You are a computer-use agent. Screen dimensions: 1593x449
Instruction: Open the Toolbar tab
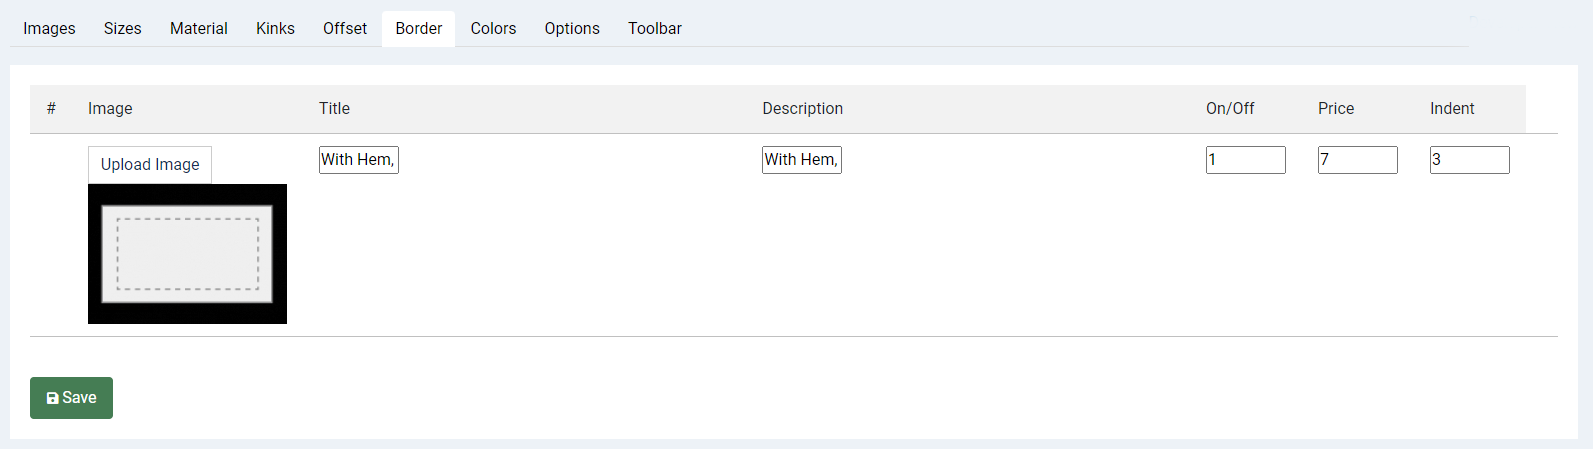tap(655, 28)
